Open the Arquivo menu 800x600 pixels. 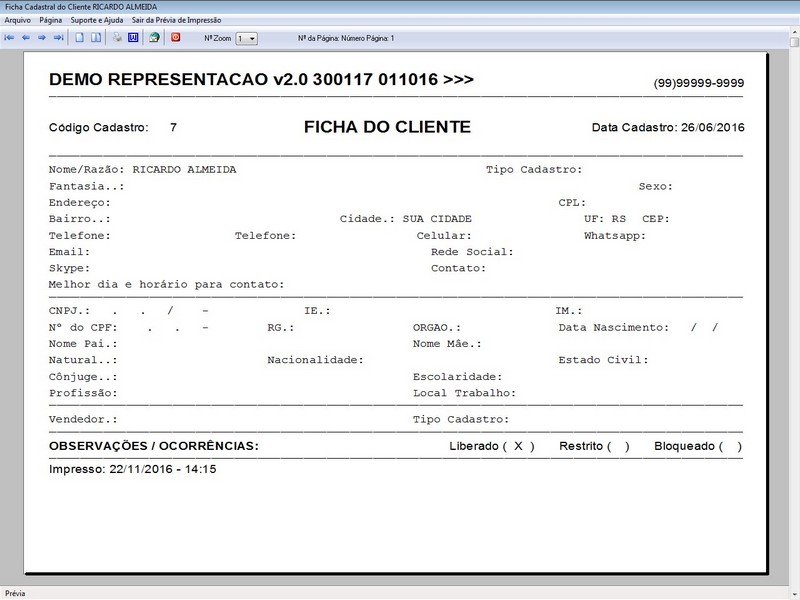tap(17, 20)
